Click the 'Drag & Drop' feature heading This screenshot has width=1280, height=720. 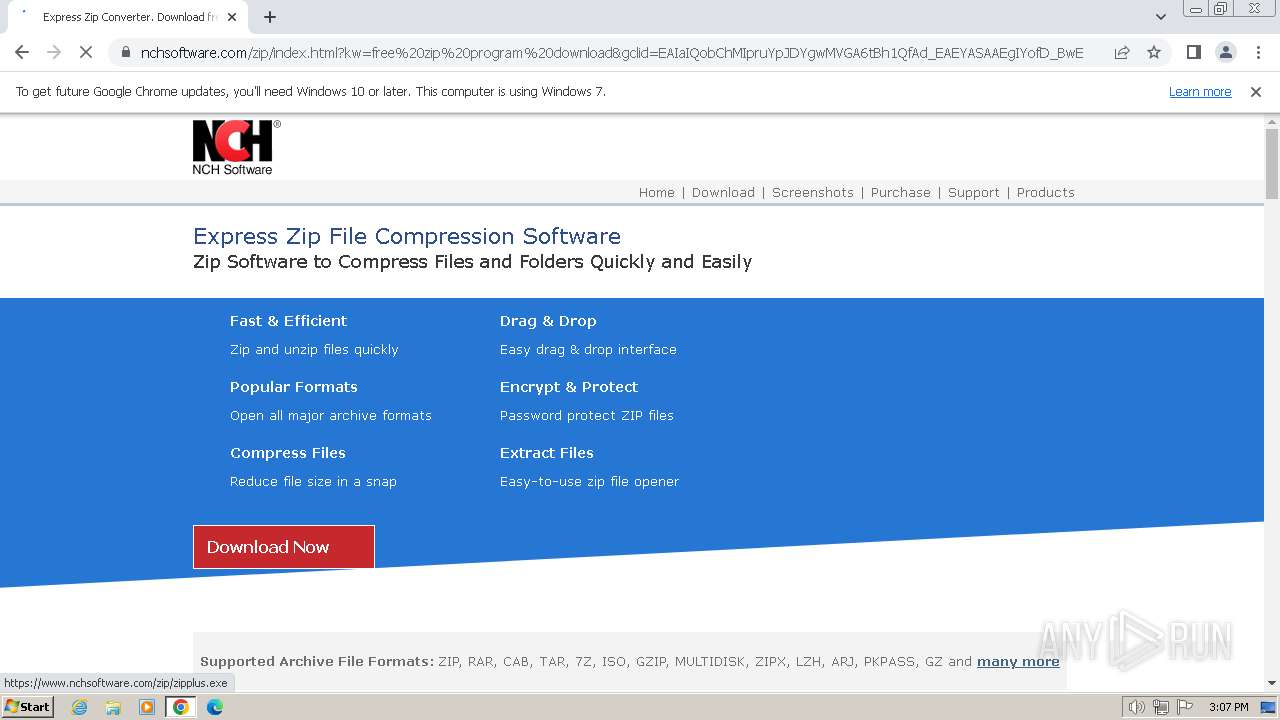(x=548, y=321)
